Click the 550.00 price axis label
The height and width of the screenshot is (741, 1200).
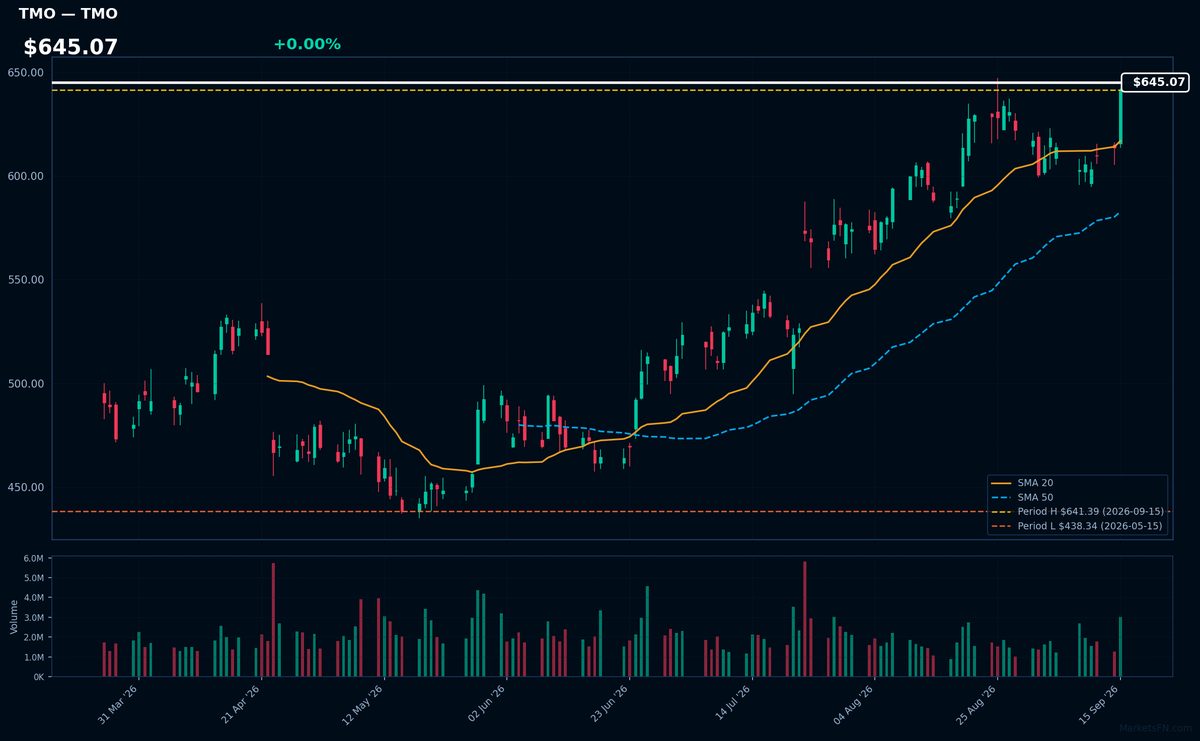pos(25,280)
